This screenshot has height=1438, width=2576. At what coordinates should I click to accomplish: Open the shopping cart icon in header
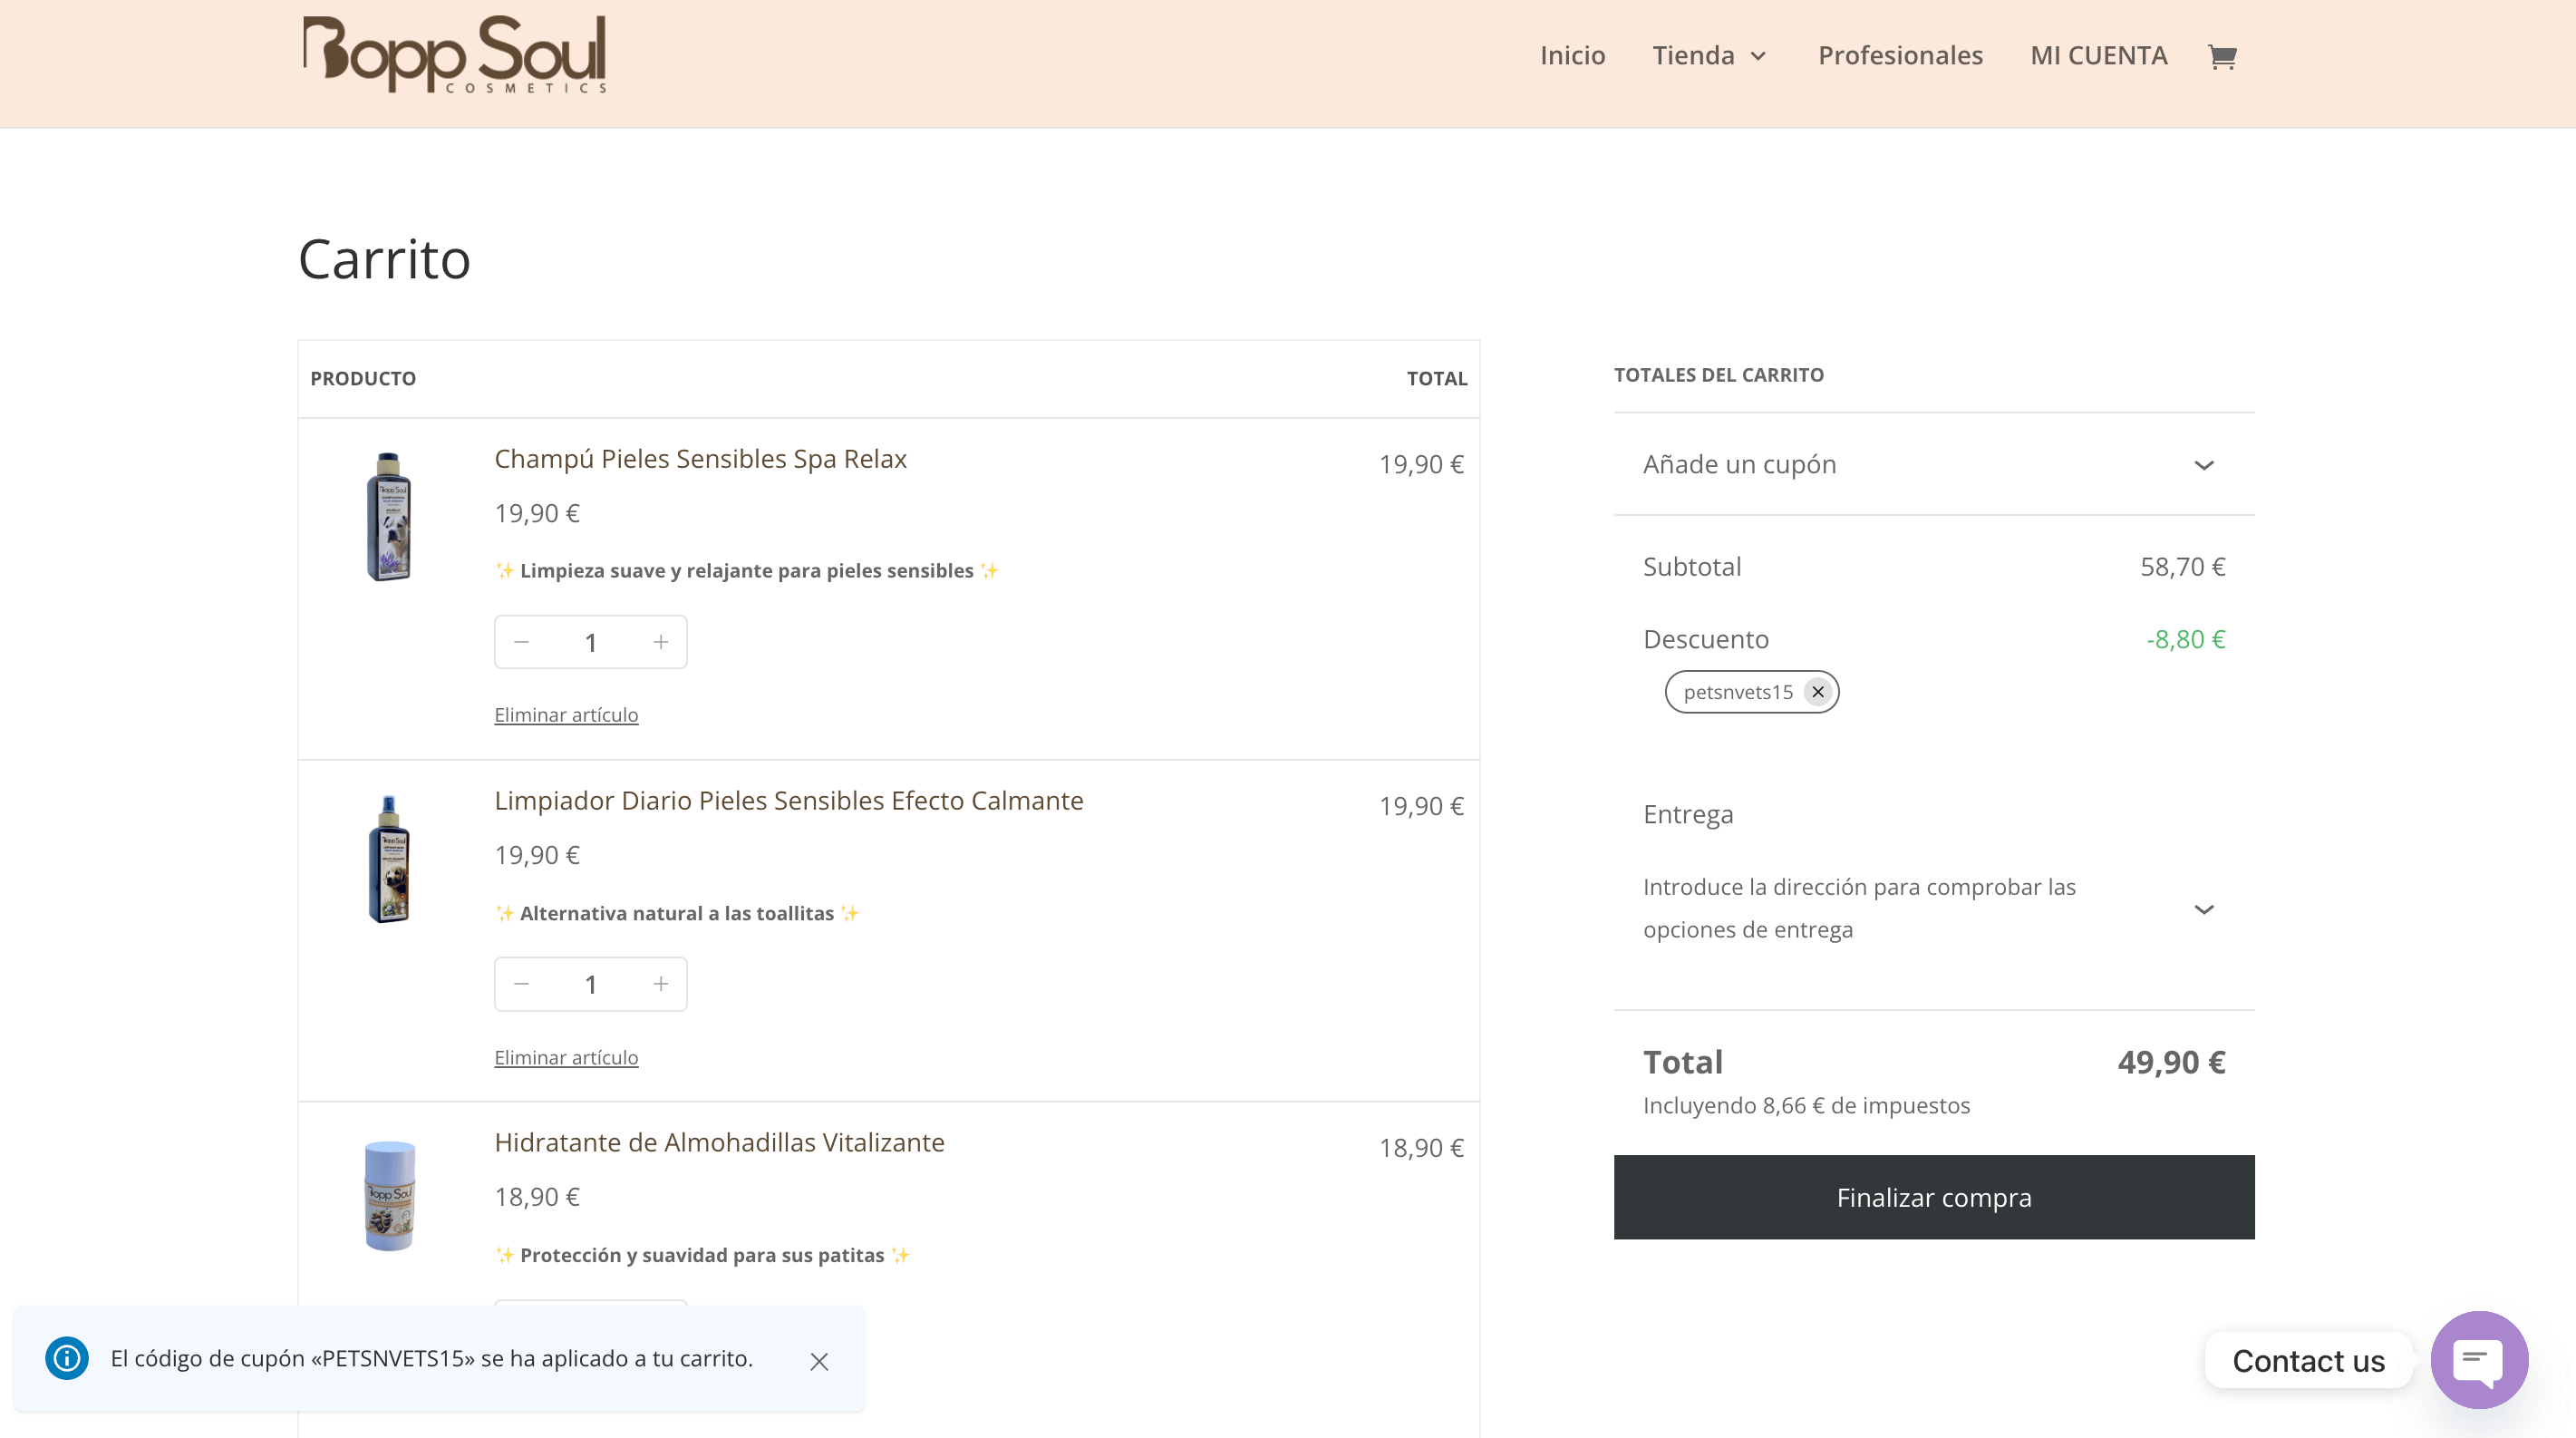(x=2221, y=56)
